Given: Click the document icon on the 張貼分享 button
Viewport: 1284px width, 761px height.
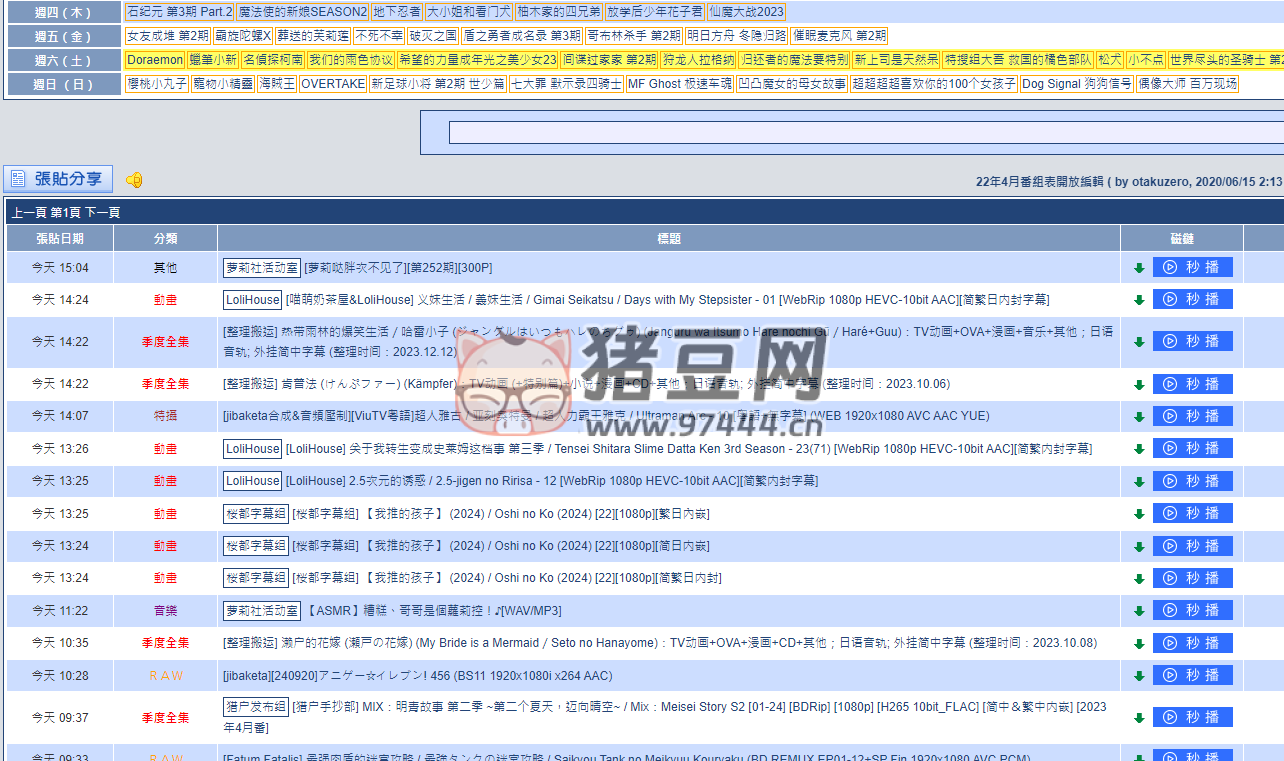Looking at the screenshot, I should [x=19, y=179].
